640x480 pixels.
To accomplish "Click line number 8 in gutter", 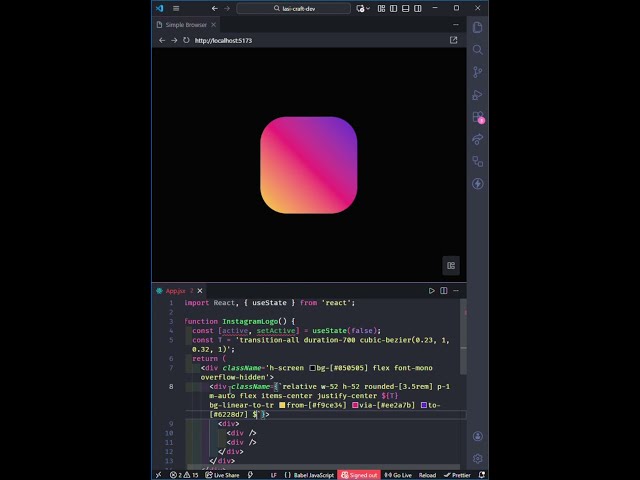I will 171,387.
